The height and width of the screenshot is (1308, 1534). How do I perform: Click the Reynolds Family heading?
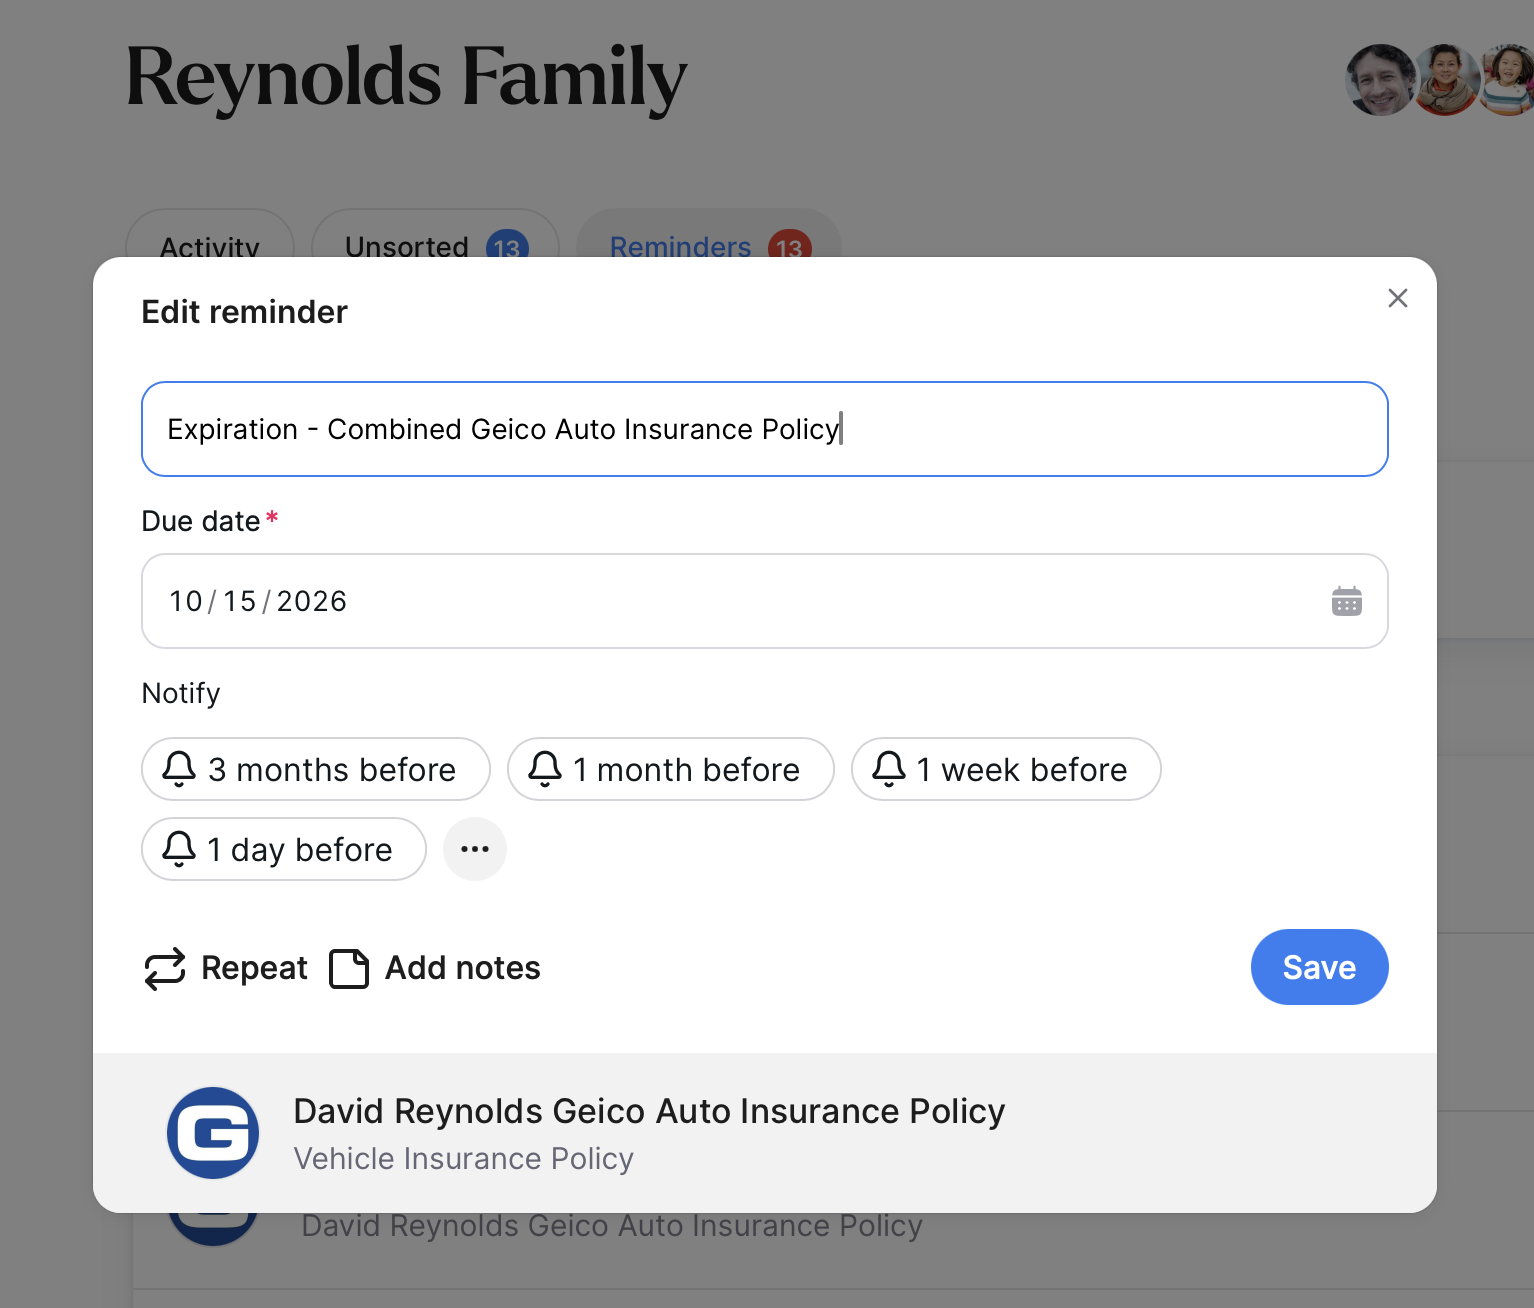click(407, 79)
